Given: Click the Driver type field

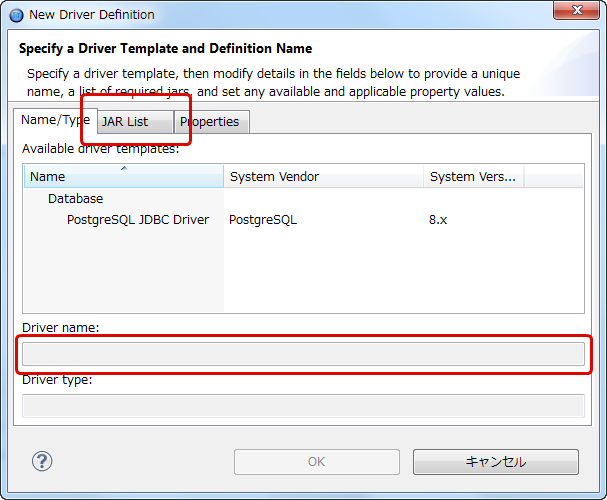Looking at the screenshot, I should [x=303, y=406].
